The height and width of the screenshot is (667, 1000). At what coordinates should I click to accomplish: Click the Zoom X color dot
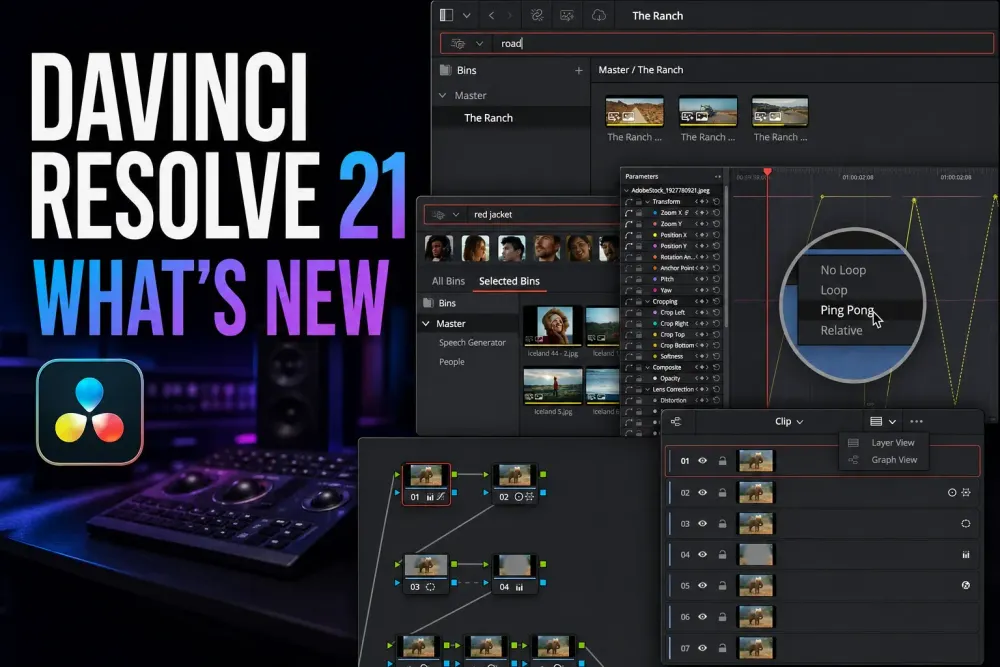(654, 213)
